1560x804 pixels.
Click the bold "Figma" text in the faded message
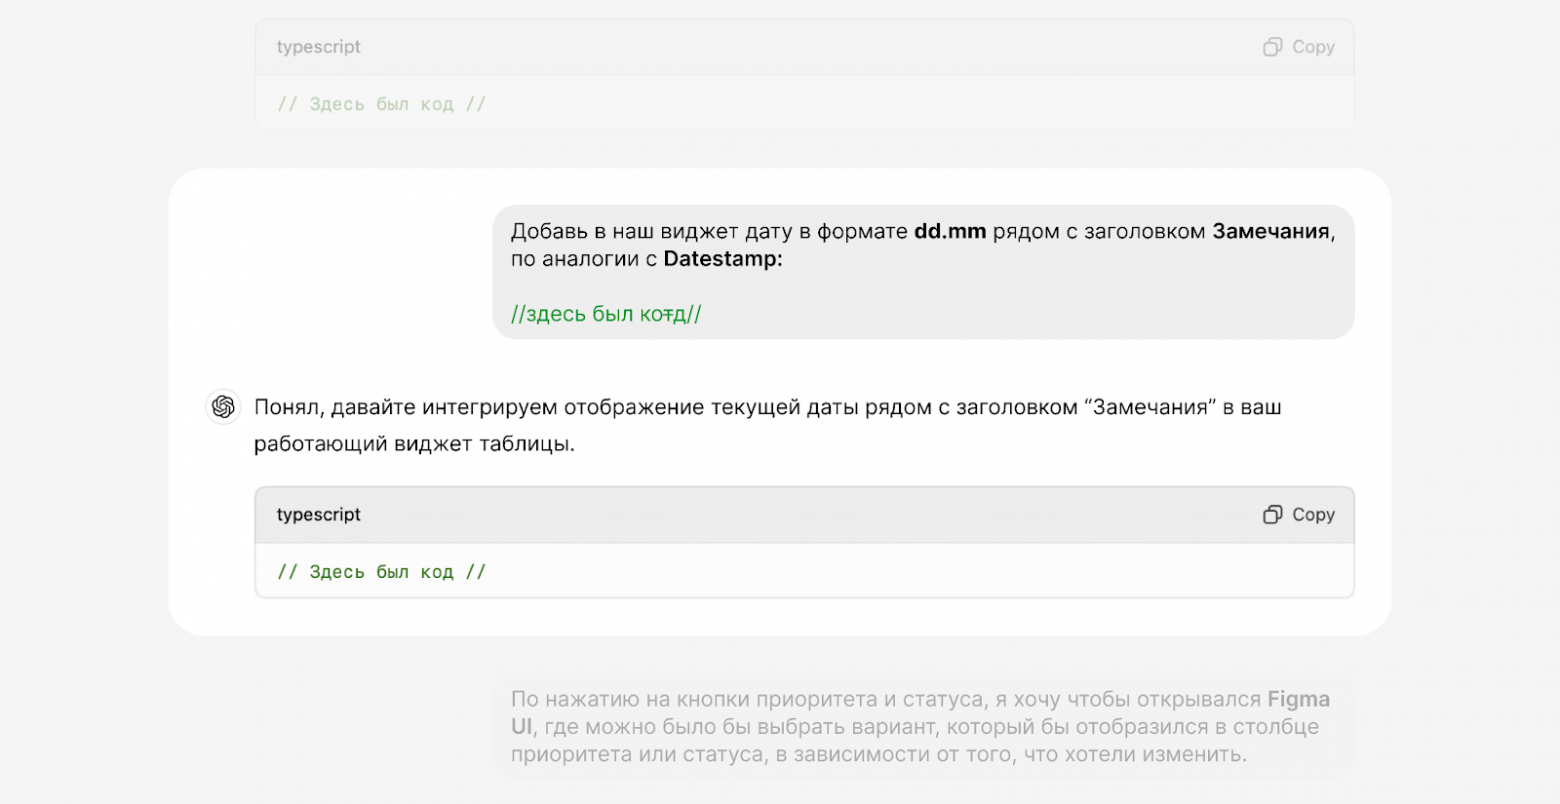pyautogui.click(x=1299, y=699)
